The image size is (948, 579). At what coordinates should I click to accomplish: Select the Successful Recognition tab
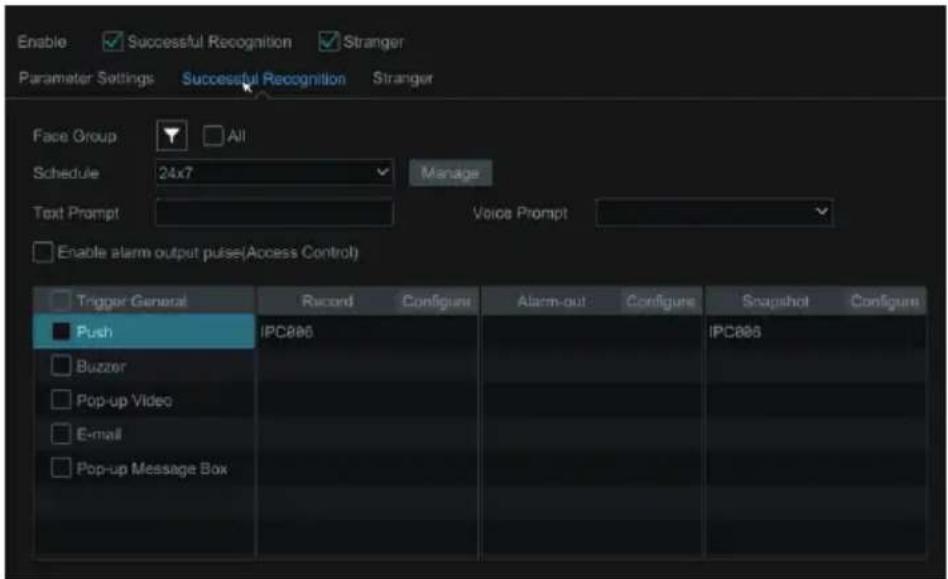coord(264,79)
